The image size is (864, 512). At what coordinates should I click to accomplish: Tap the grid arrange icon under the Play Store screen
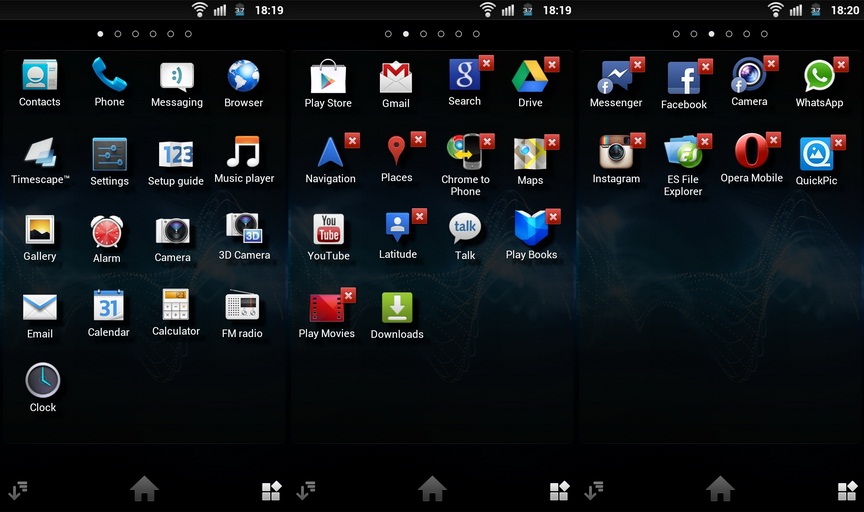(559, 491)
